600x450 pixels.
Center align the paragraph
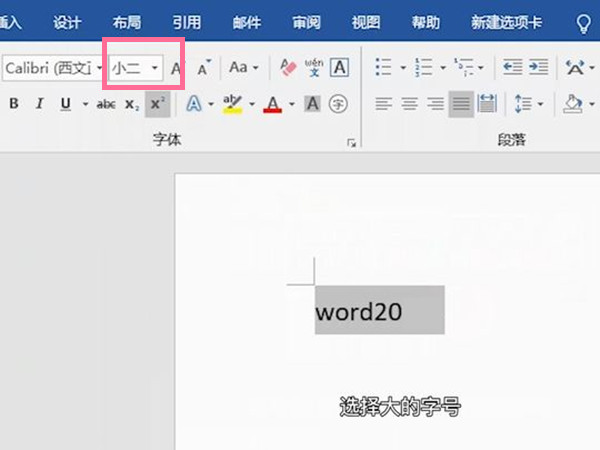point(409,104)
